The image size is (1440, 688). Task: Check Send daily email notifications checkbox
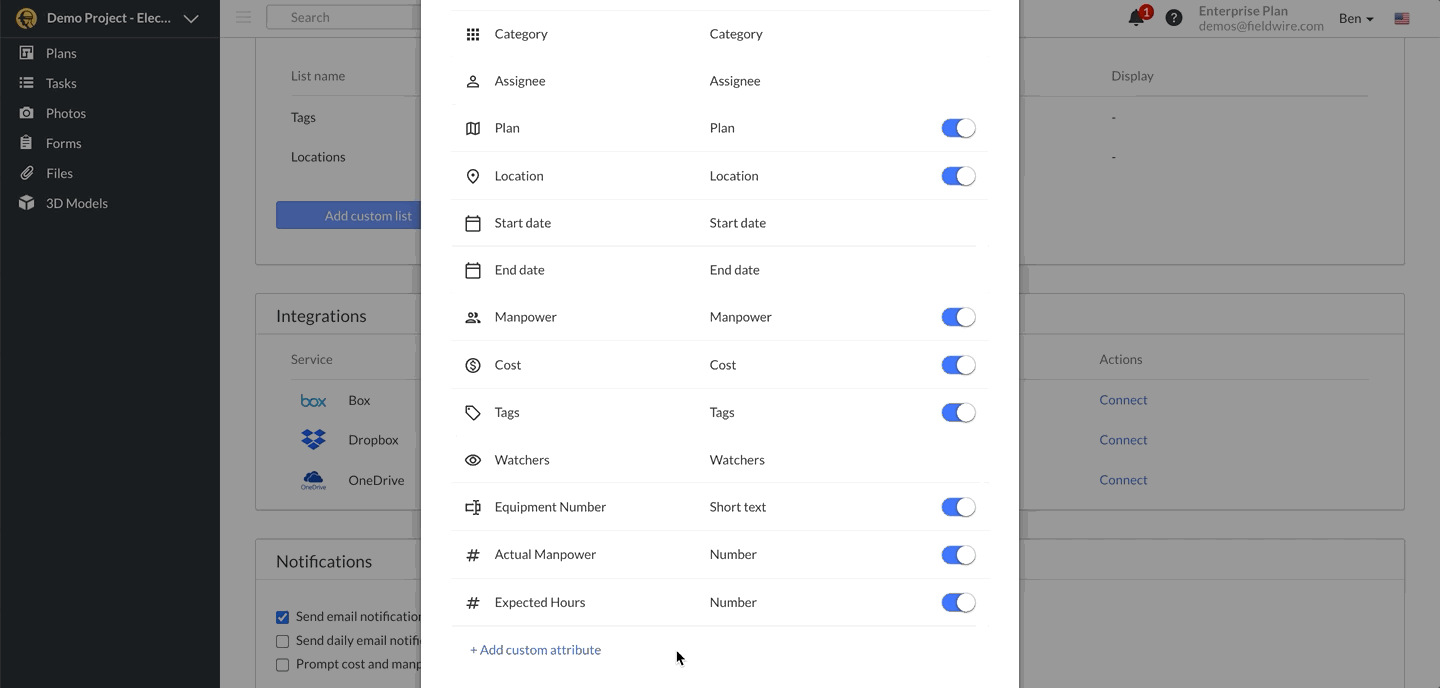[282, 641]
